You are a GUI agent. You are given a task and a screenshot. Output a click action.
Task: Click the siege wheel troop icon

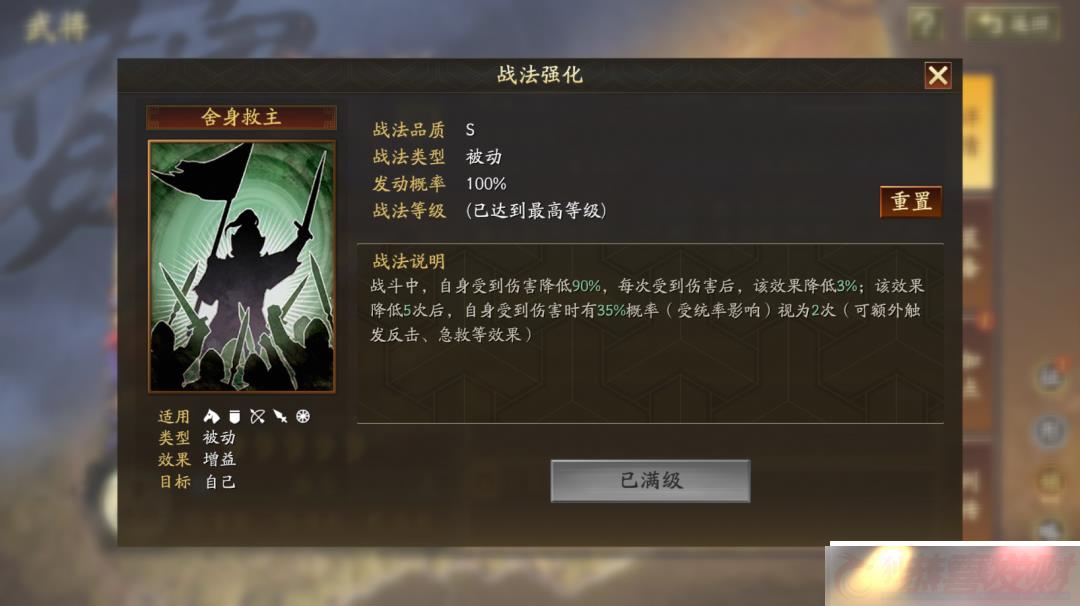(x=303, y=416)
